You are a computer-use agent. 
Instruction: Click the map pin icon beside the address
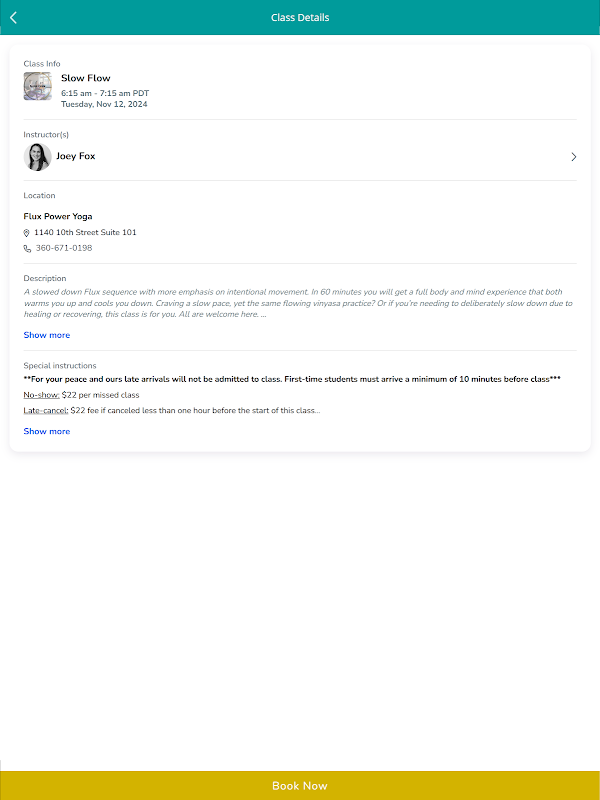[28, 233]
